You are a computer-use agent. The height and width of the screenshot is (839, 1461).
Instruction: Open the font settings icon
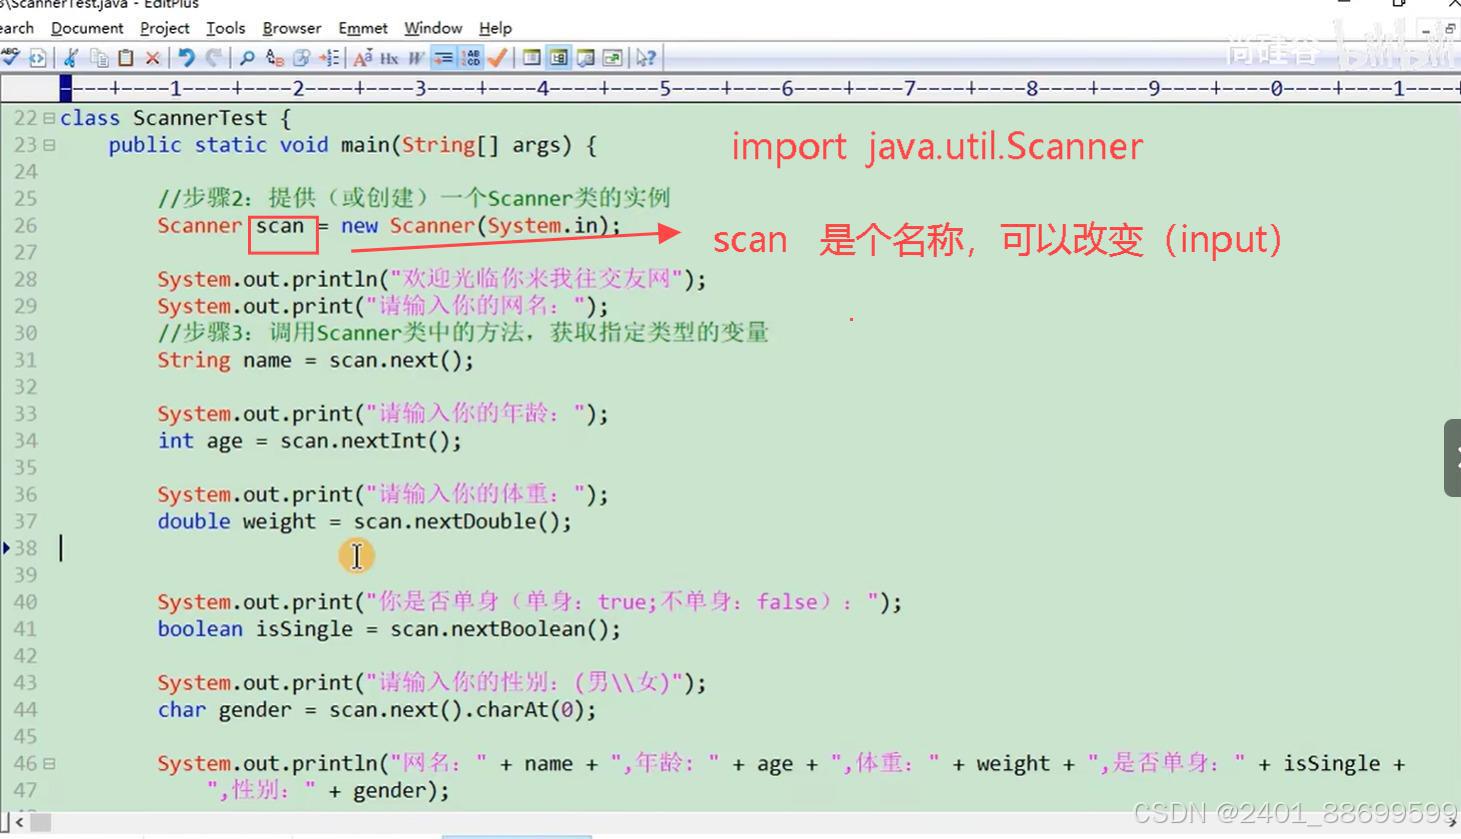363,58
